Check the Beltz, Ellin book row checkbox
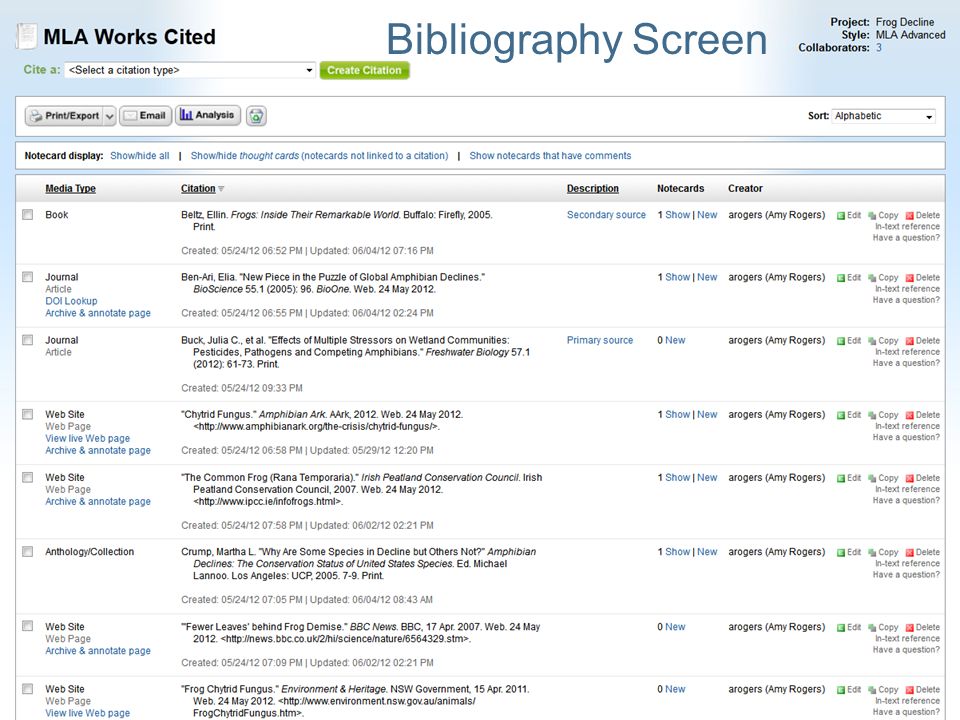Image resolution: width=960 pixels, height=720 pixels. [x=28, y=215]
